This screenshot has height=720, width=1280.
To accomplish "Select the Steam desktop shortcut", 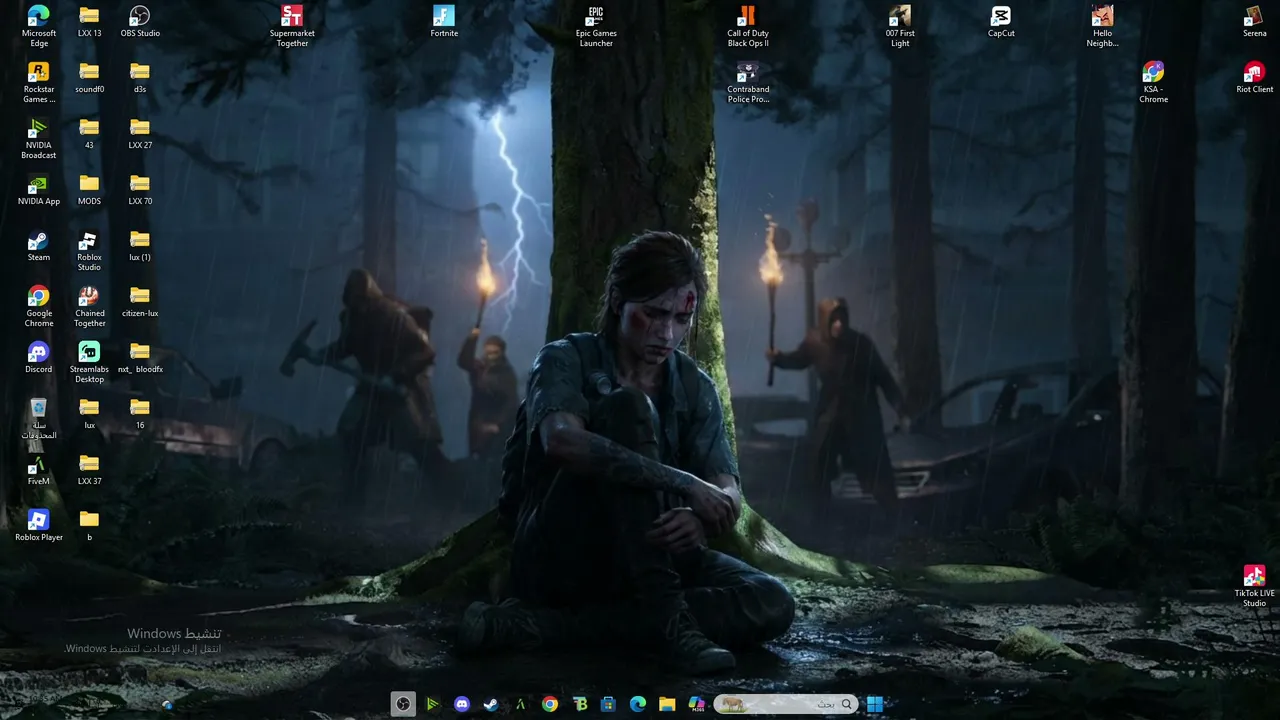I will point(39,245).
